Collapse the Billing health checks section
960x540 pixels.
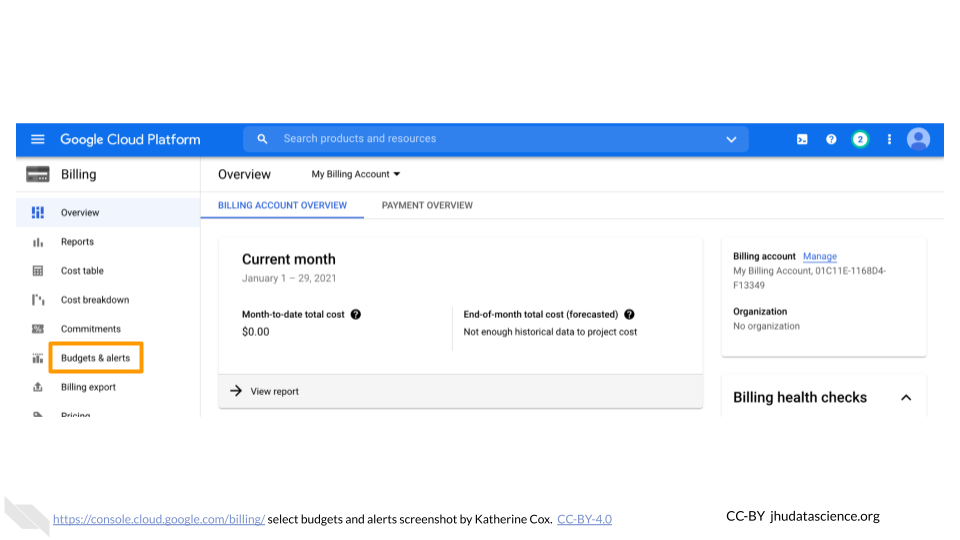point(906,397)
